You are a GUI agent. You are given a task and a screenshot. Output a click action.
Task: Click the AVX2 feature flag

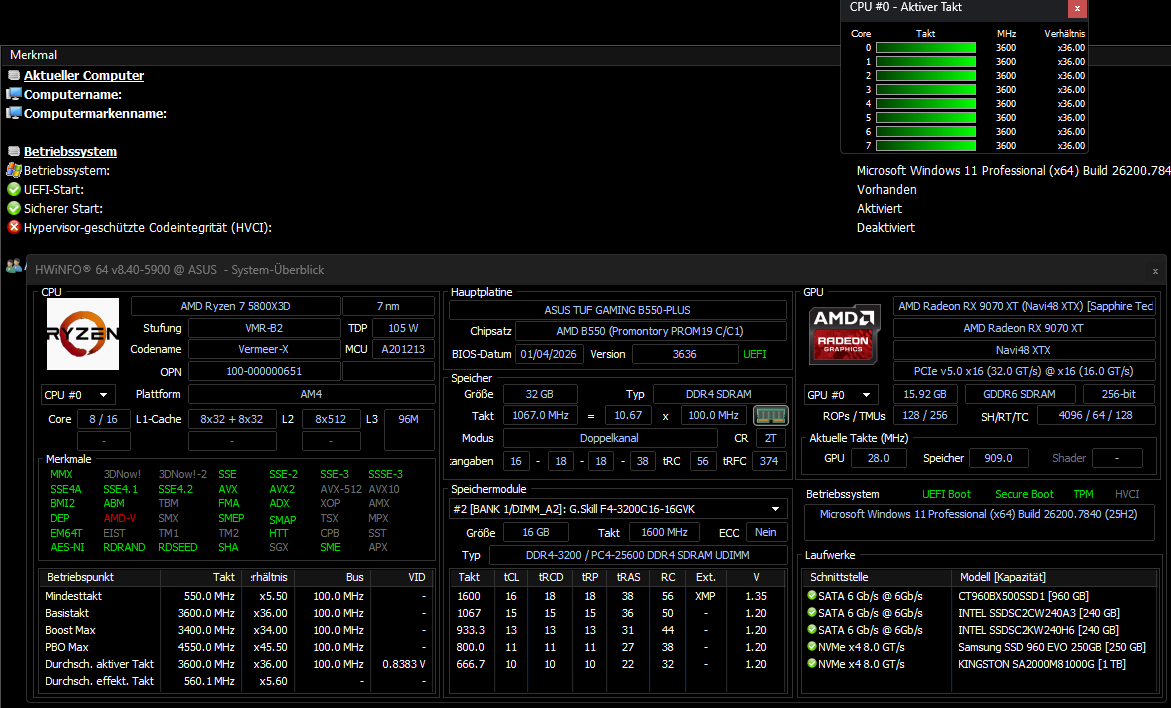click(282, 489)
